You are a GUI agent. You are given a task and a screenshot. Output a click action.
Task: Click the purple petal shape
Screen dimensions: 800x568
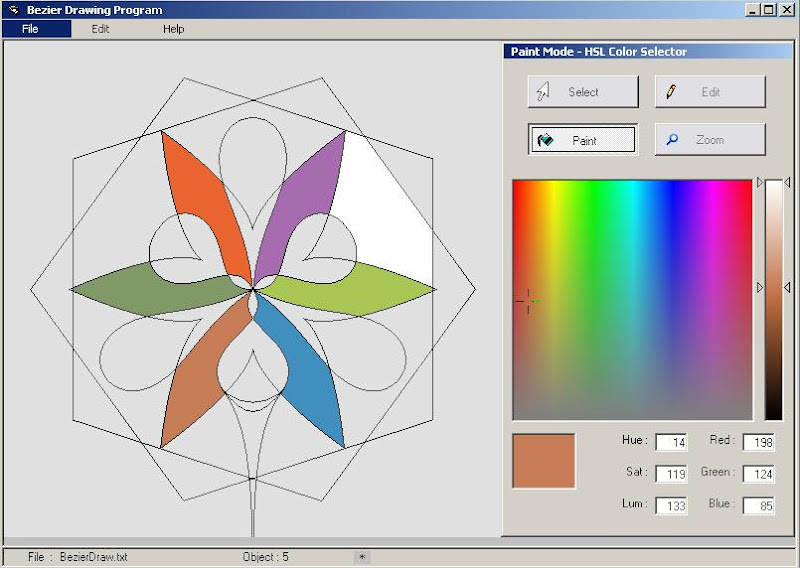(311, 190)
